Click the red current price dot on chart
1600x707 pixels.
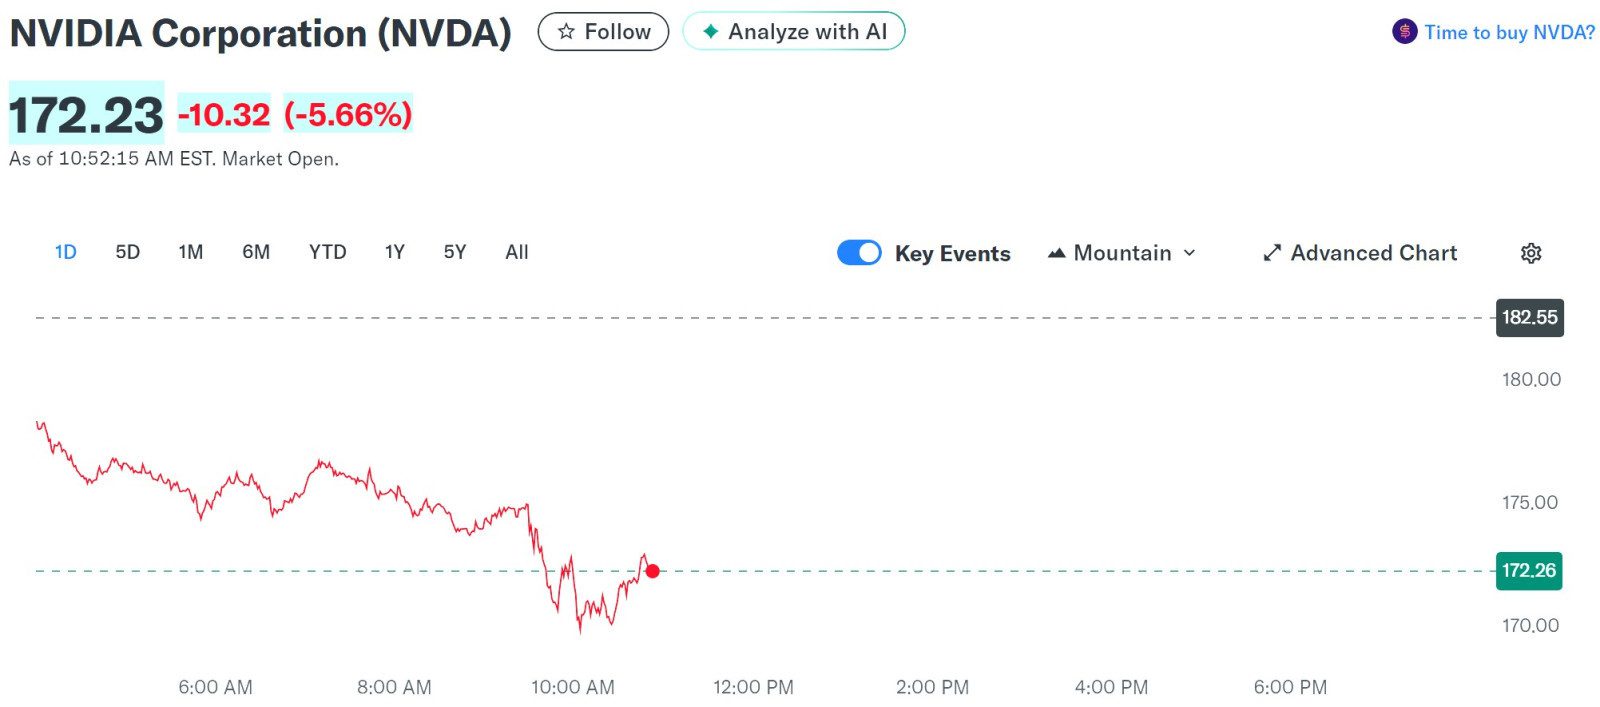tap(652, 571)
